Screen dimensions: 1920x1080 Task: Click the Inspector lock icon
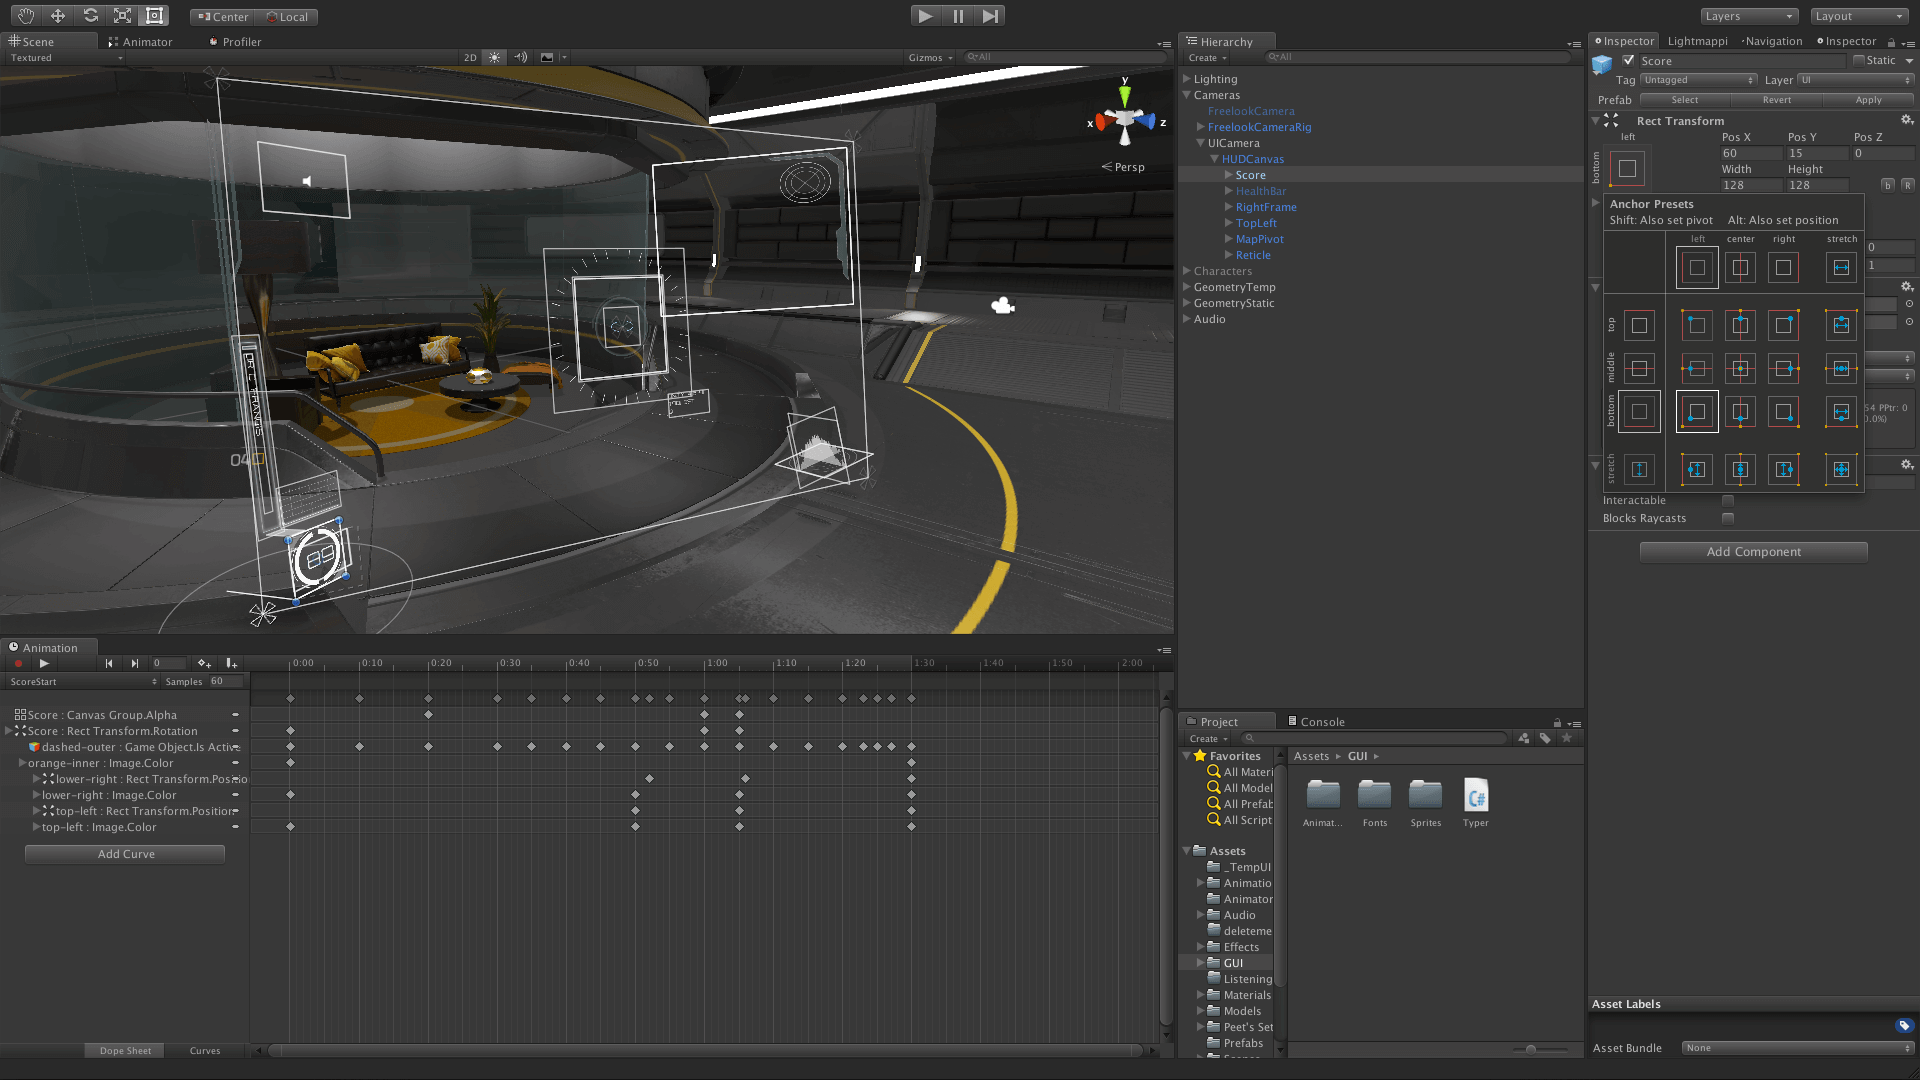tap(1891, 42)
